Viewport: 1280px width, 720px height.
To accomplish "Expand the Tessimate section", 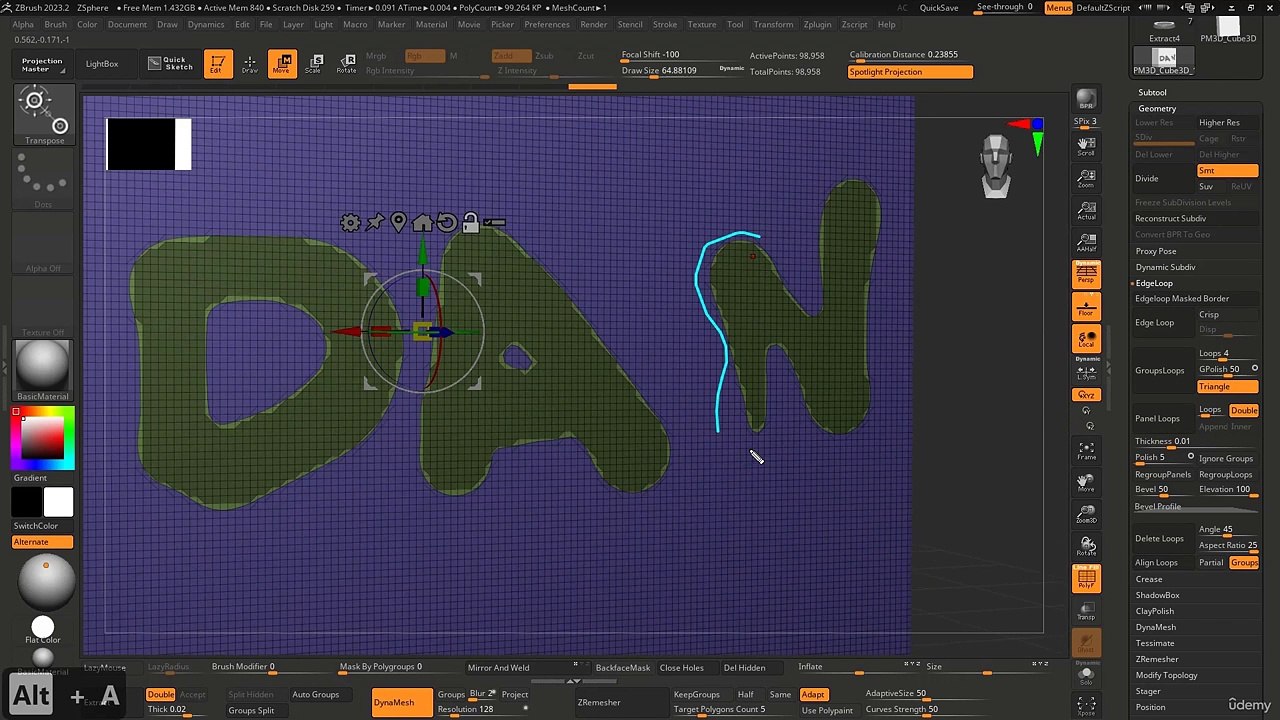I will (1155, 643).
